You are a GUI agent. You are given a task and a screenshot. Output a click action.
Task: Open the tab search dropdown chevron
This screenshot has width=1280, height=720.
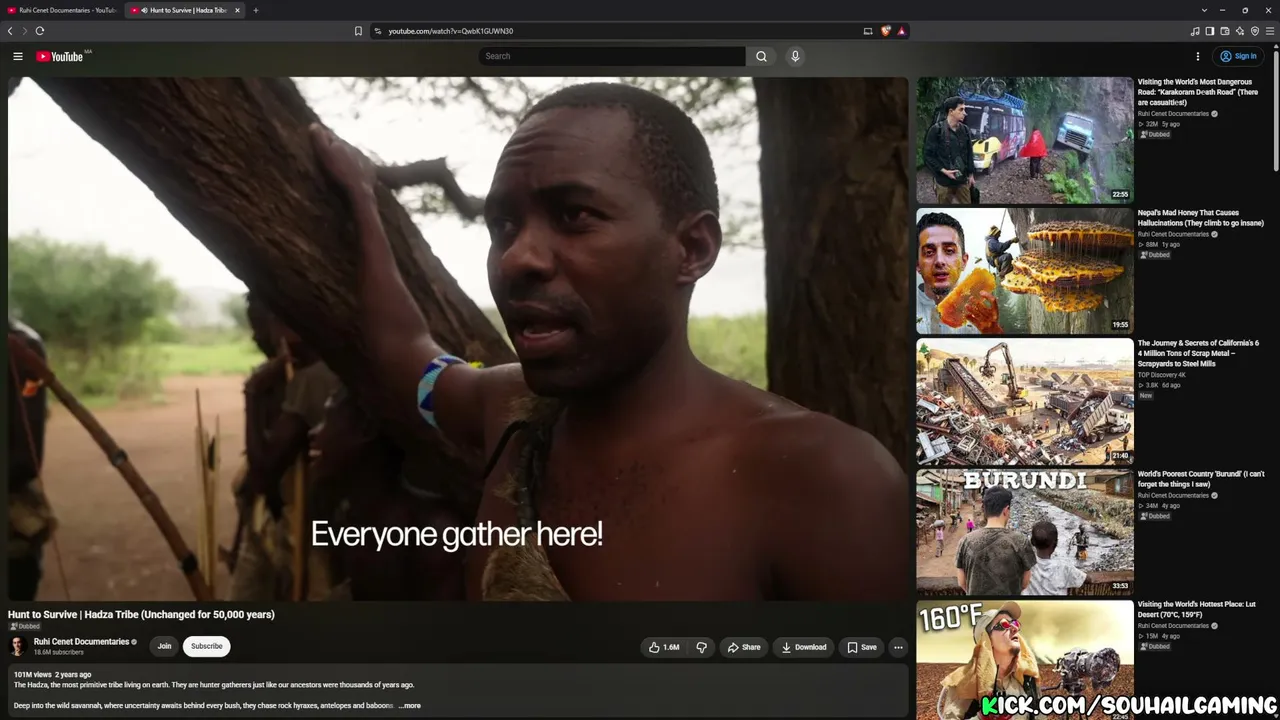point(1204,10)
